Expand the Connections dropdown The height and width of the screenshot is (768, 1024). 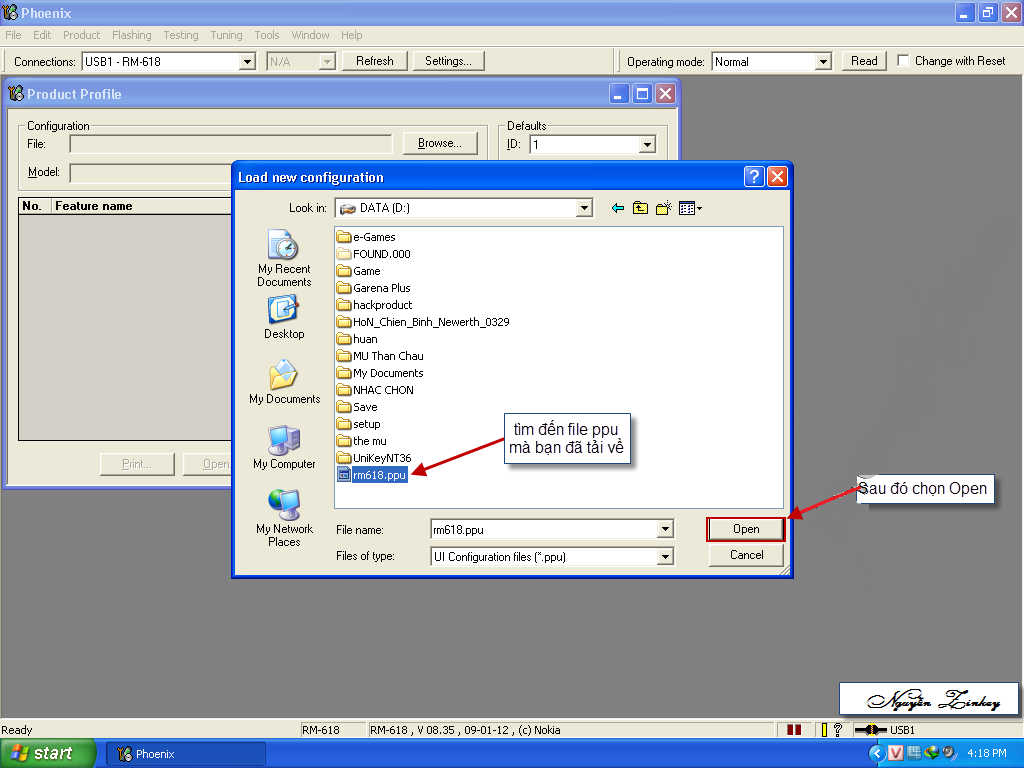pyautogui.click(x=248, y=62)
